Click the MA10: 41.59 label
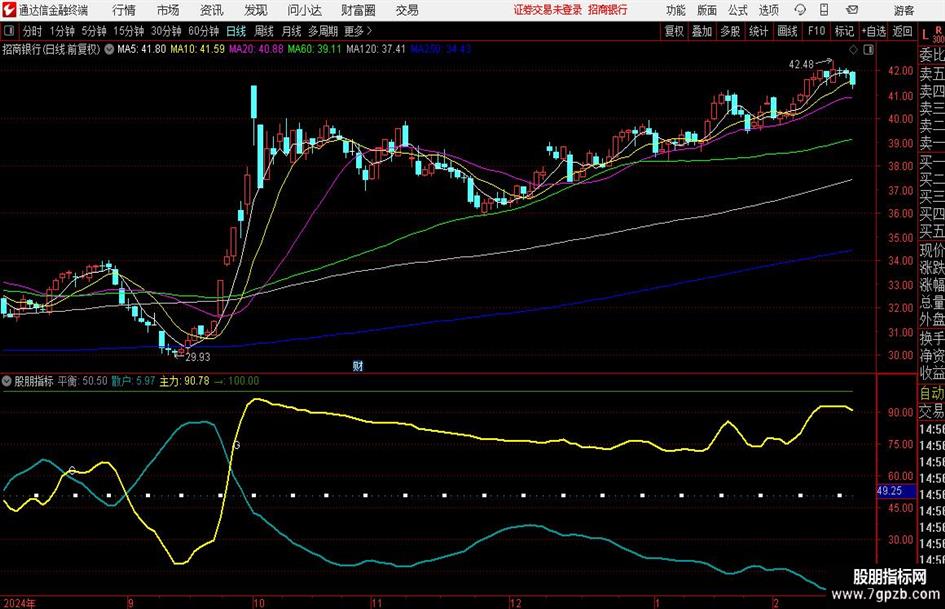945x609 pixels. (197, 49)
